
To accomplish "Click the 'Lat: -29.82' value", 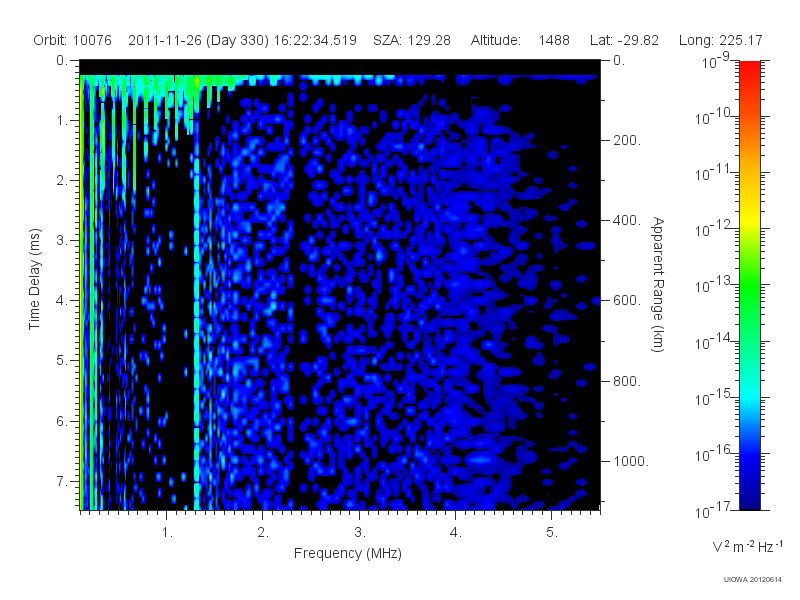I will 624,40.
